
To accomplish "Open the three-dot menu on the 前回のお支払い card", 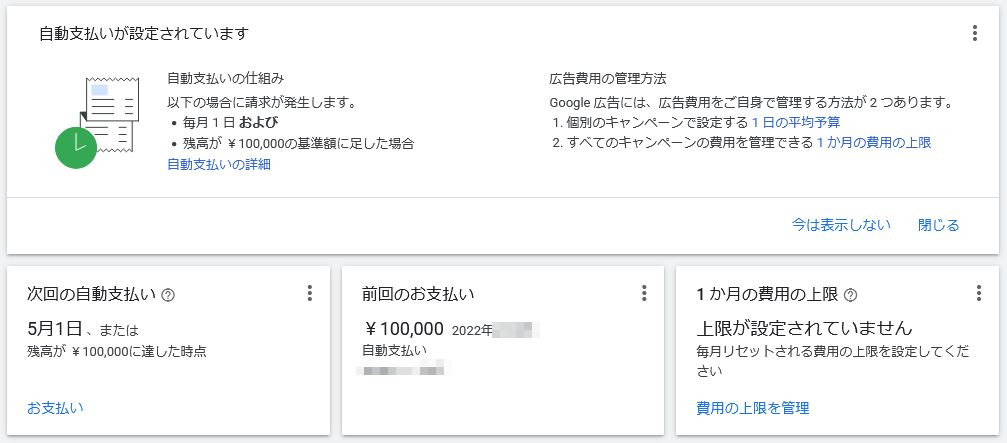I will tap(644, 293).
